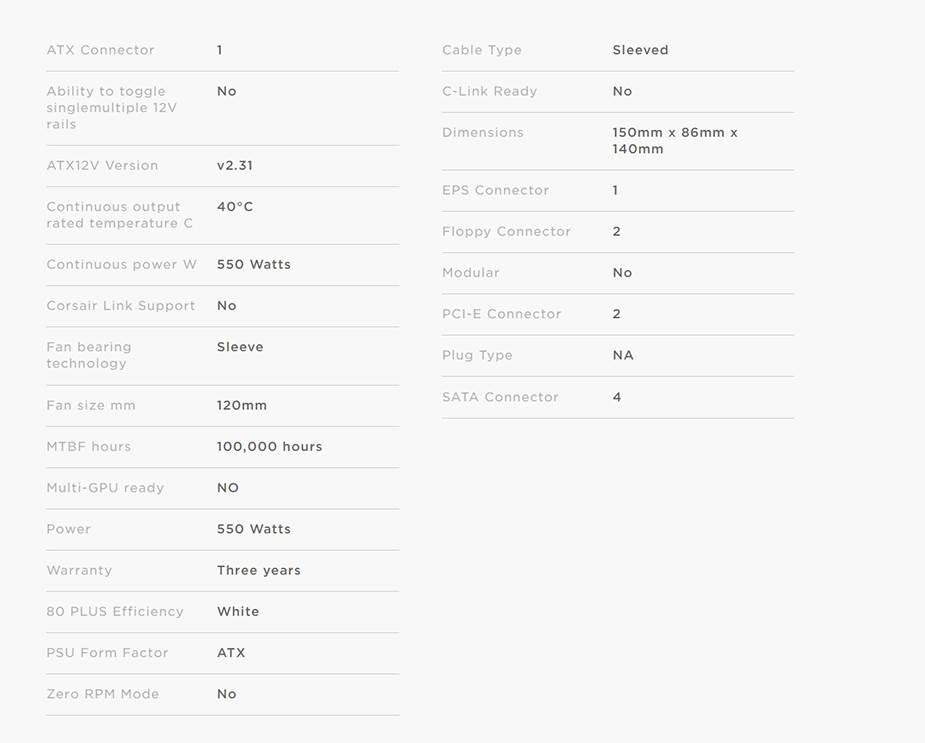The width and height of the screenshot is (925, 743).
Task: Click the v2.31 ATX12V version value
Action: (234, 166)
